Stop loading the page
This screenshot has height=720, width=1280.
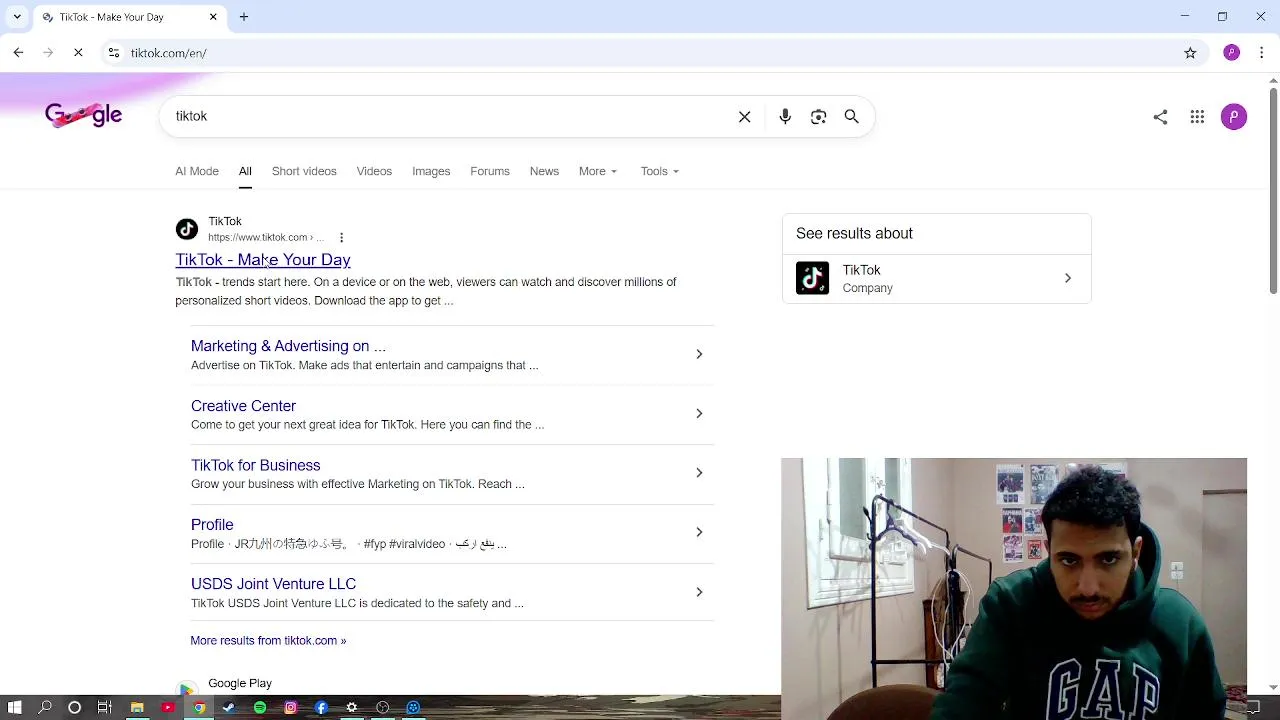78,53
